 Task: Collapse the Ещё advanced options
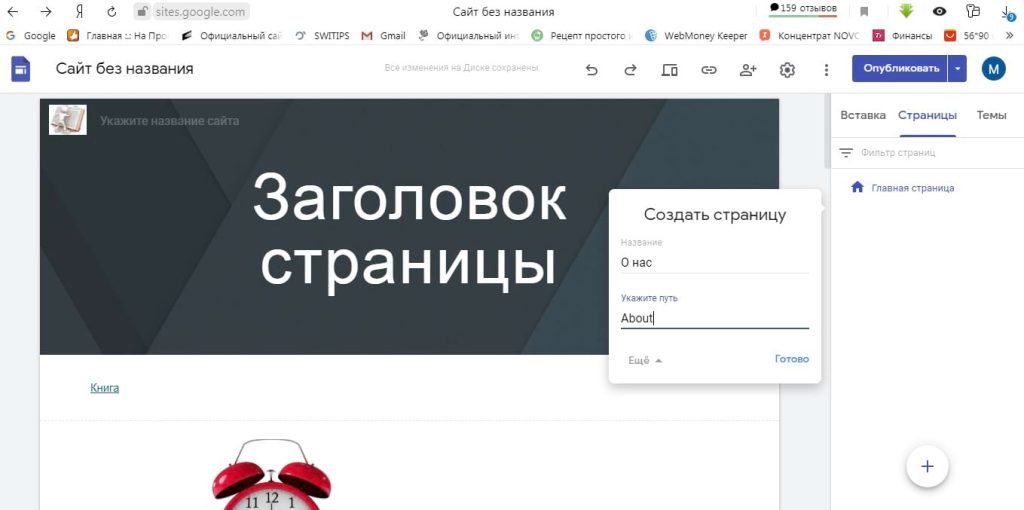pos(645,360)
